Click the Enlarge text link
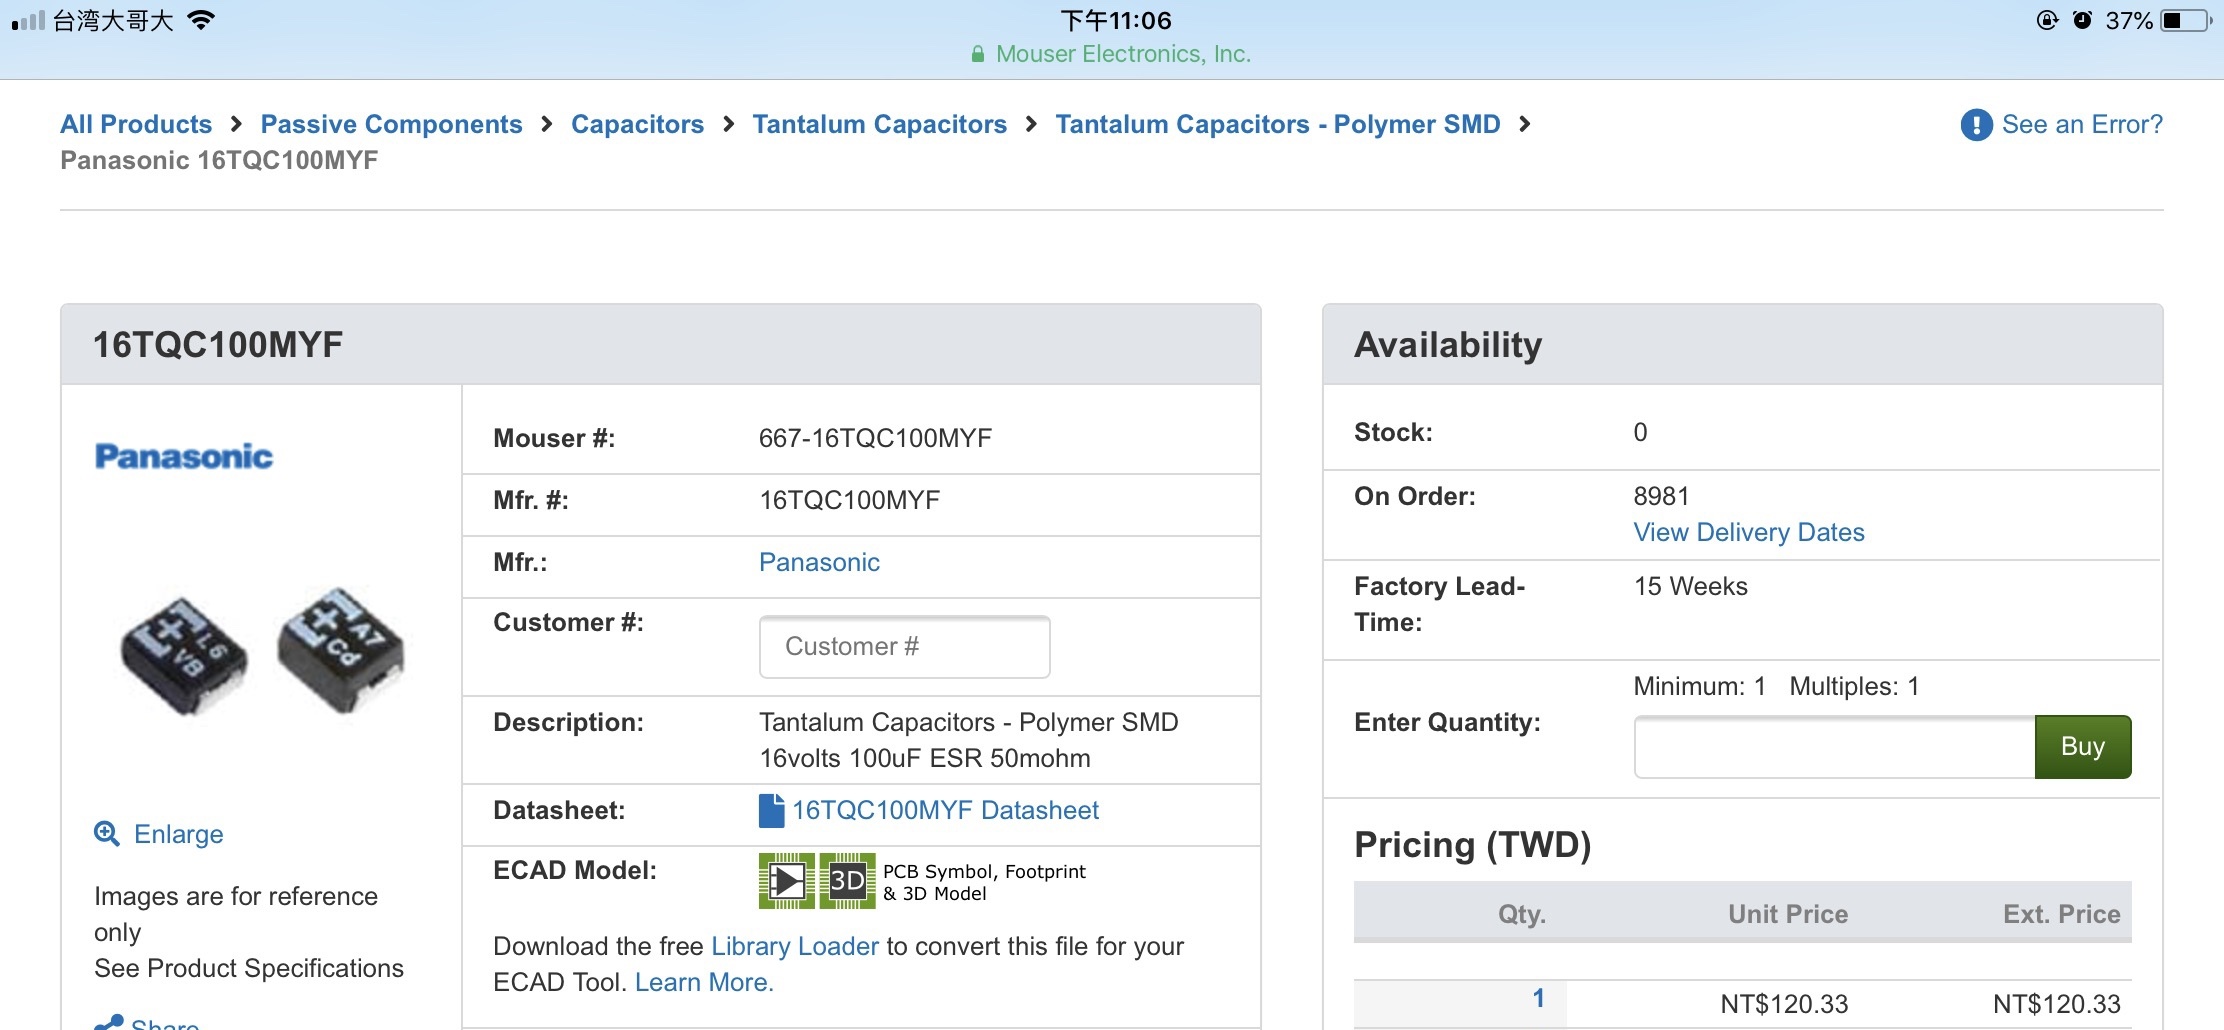 [178, 834]
